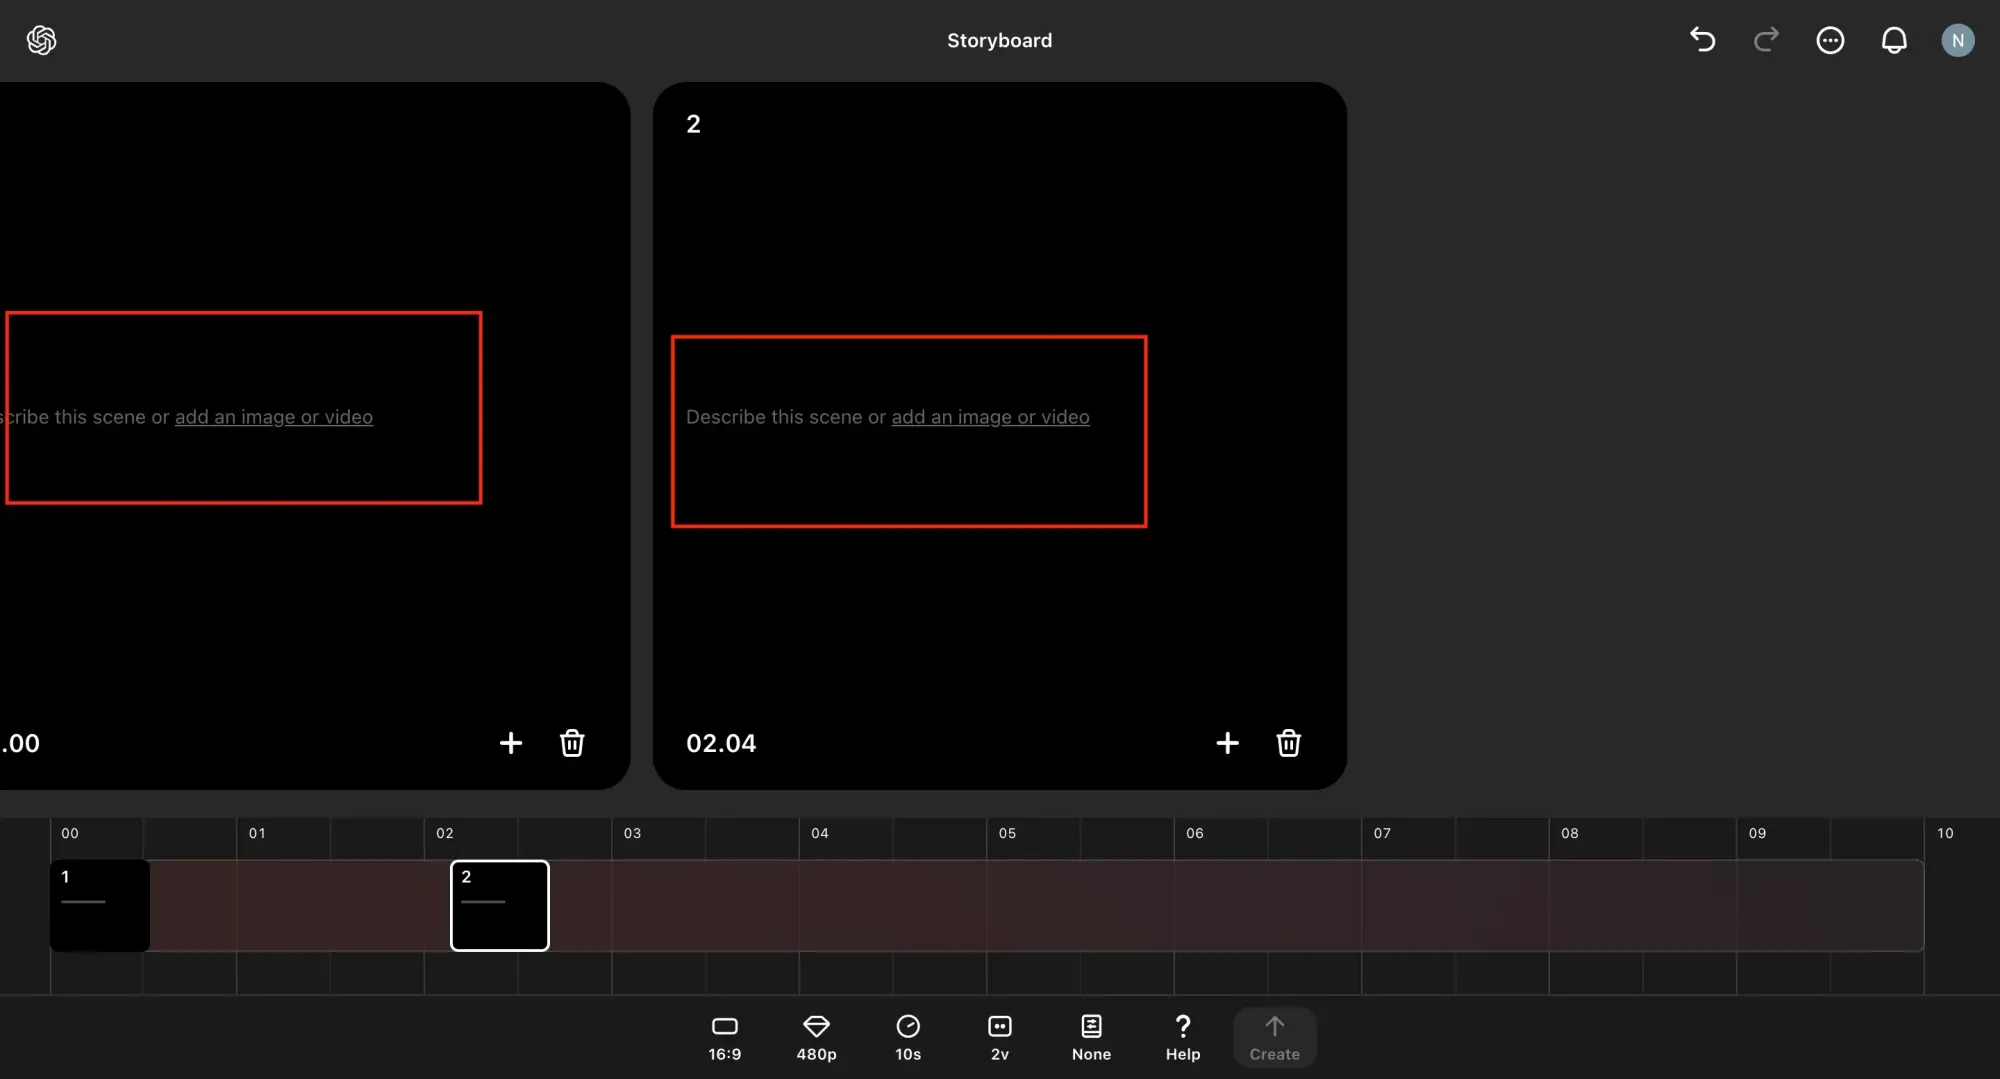
Task: Add a card after scene 2
Action: (1227, 743)
